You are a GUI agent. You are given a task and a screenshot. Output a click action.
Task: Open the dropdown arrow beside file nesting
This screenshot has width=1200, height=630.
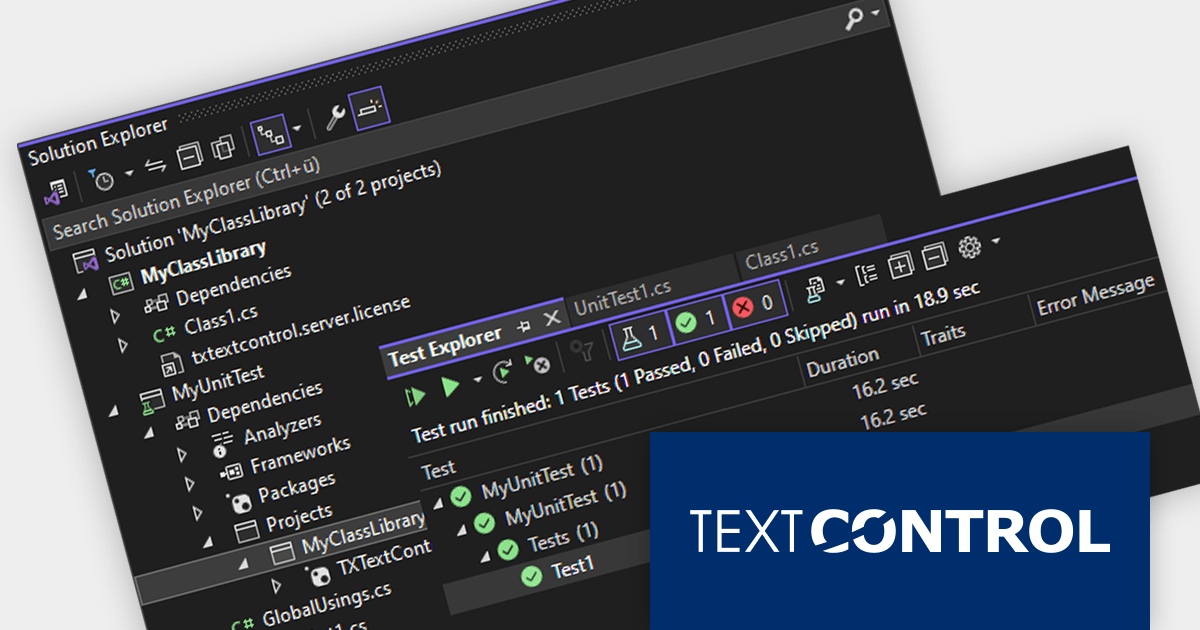(298, 128)
